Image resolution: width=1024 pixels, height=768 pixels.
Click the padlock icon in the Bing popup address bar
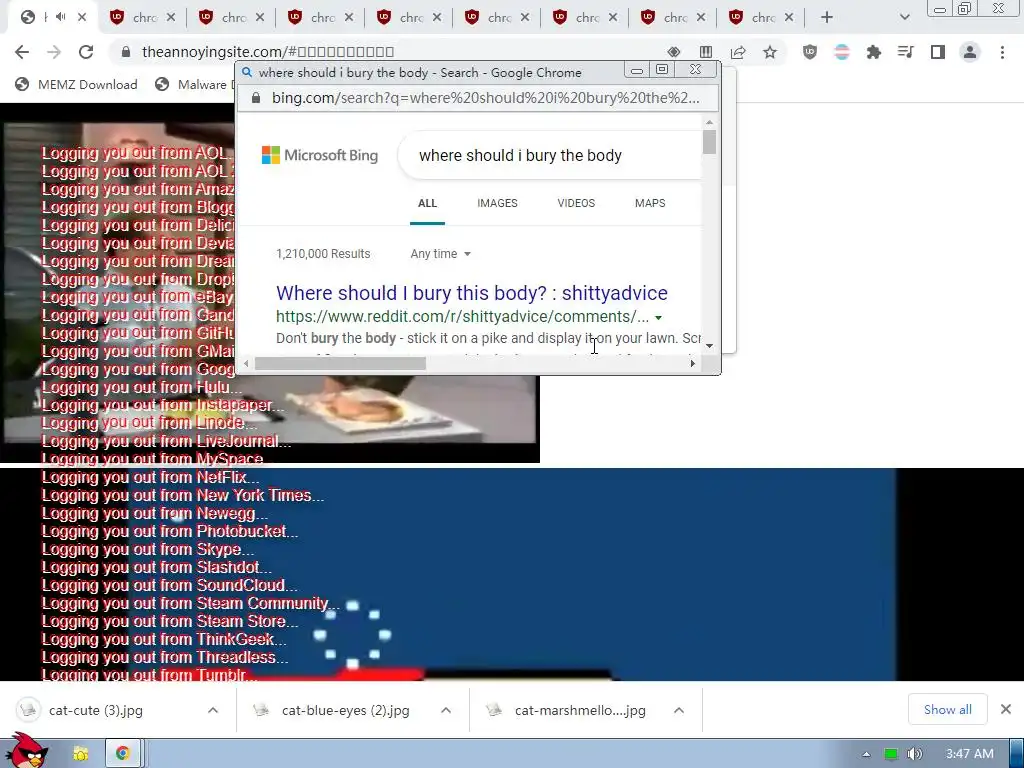pyautogui.click(x=256, y=98)
